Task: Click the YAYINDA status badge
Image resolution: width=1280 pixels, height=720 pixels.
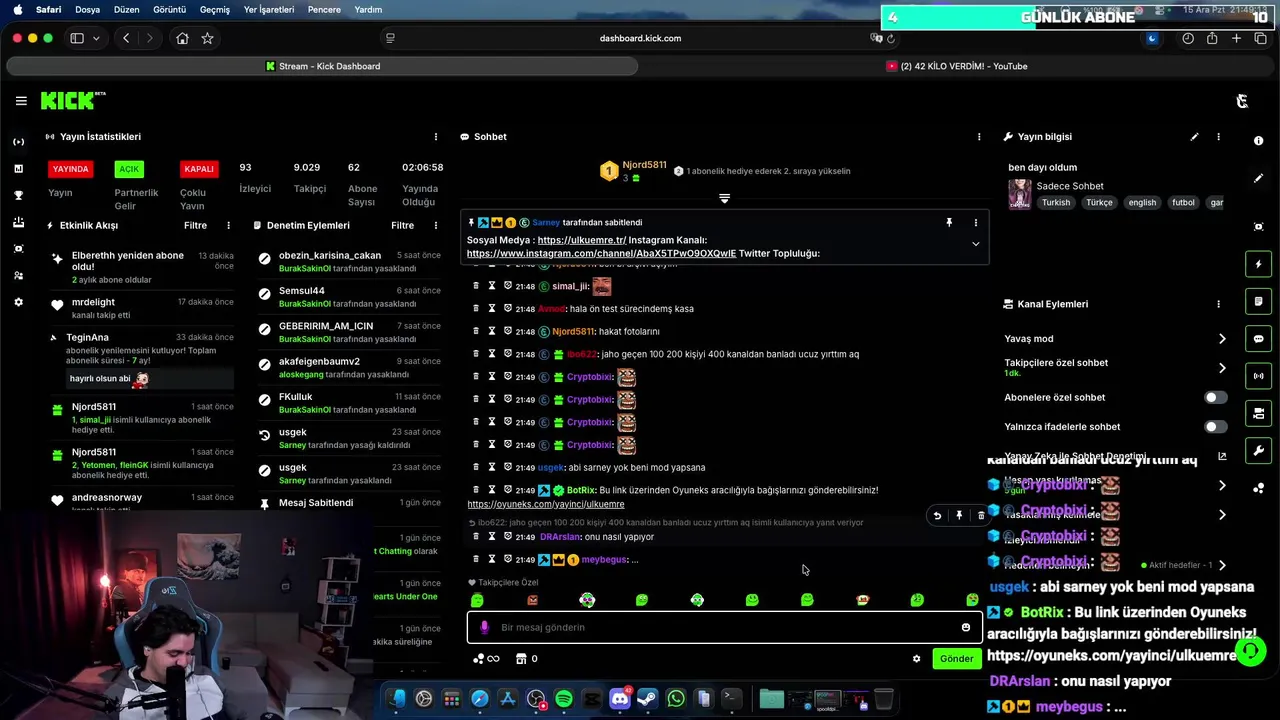Action: click(71, 169)
